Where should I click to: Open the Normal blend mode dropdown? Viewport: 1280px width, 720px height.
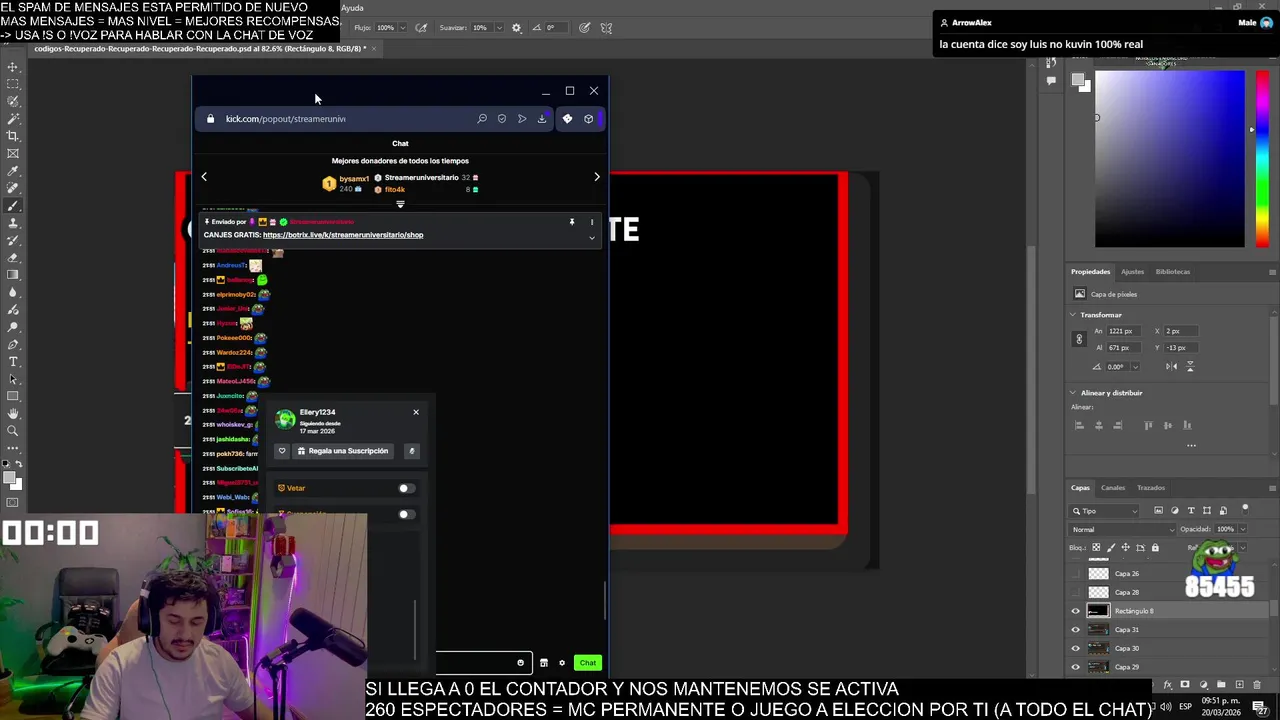coord(1123,529)
